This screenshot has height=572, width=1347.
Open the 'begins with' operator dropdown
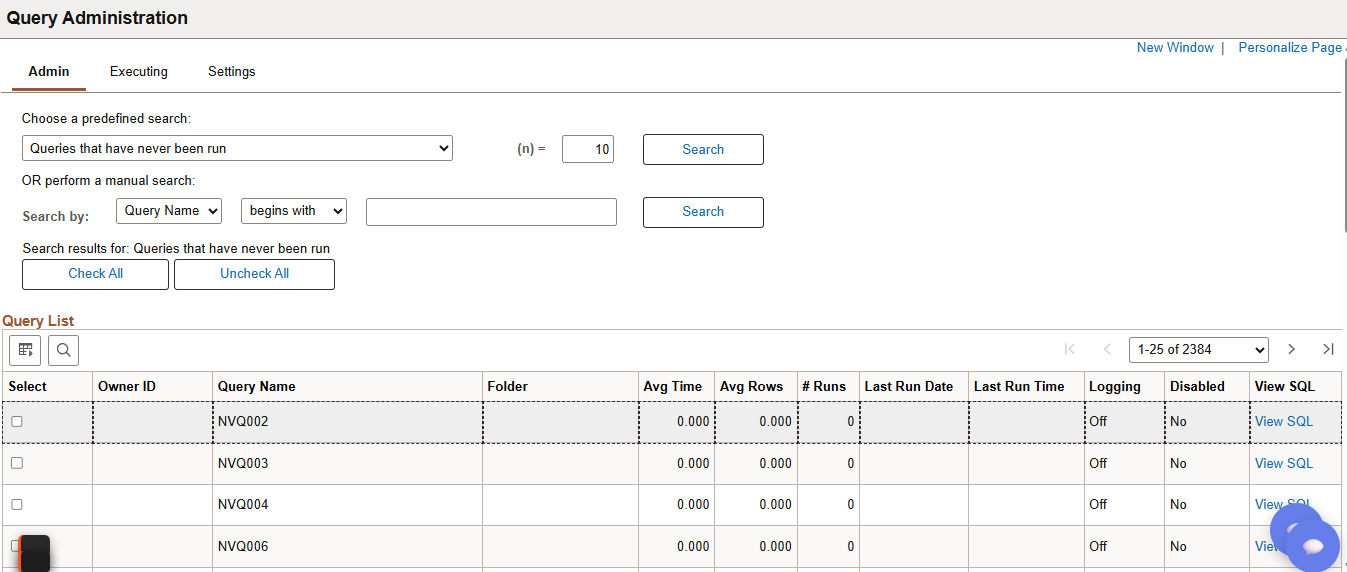(294, 211)
